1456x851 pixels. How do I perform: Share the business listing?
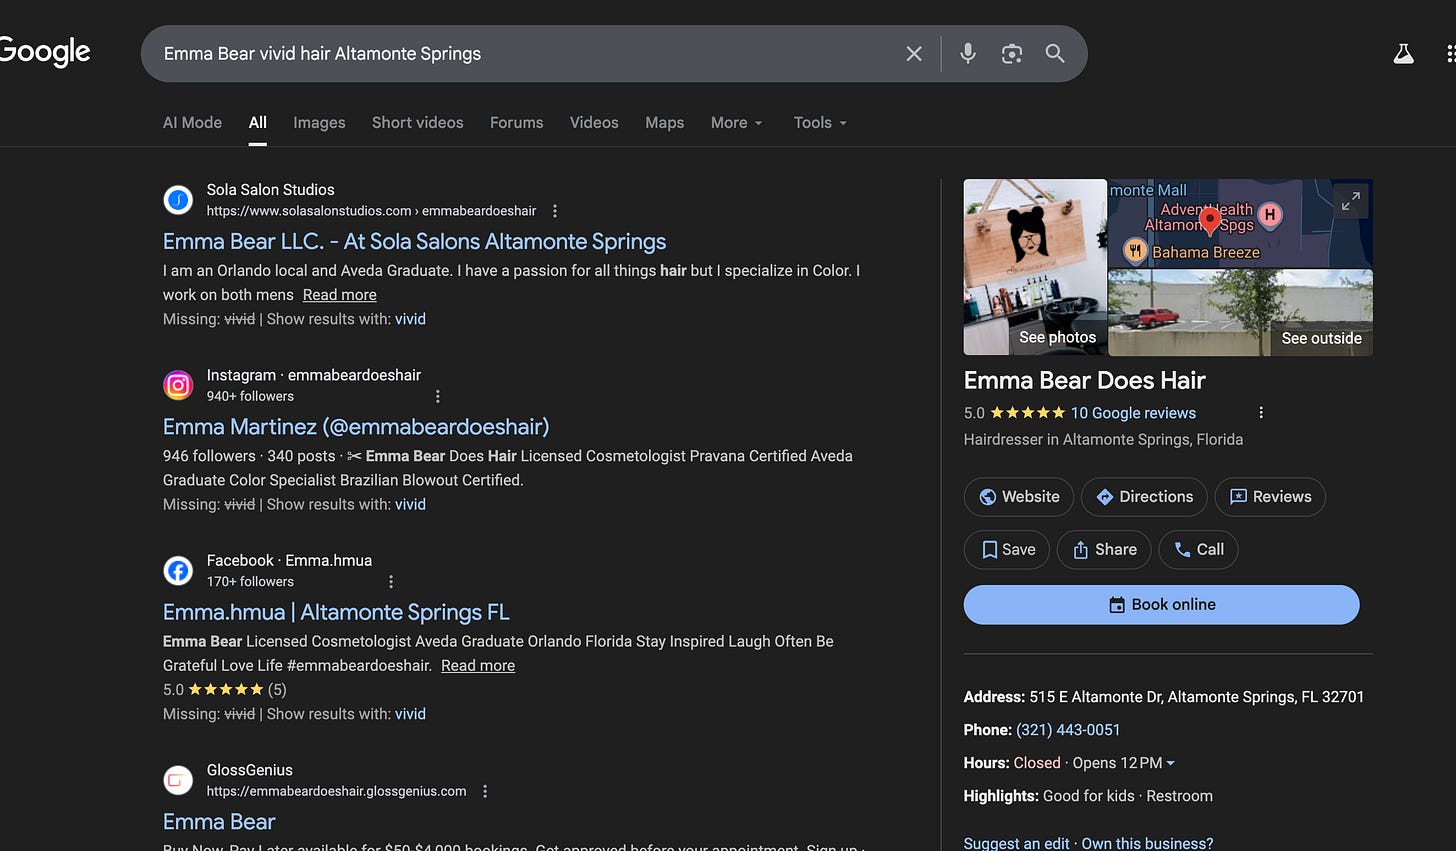coord(1104,550)
